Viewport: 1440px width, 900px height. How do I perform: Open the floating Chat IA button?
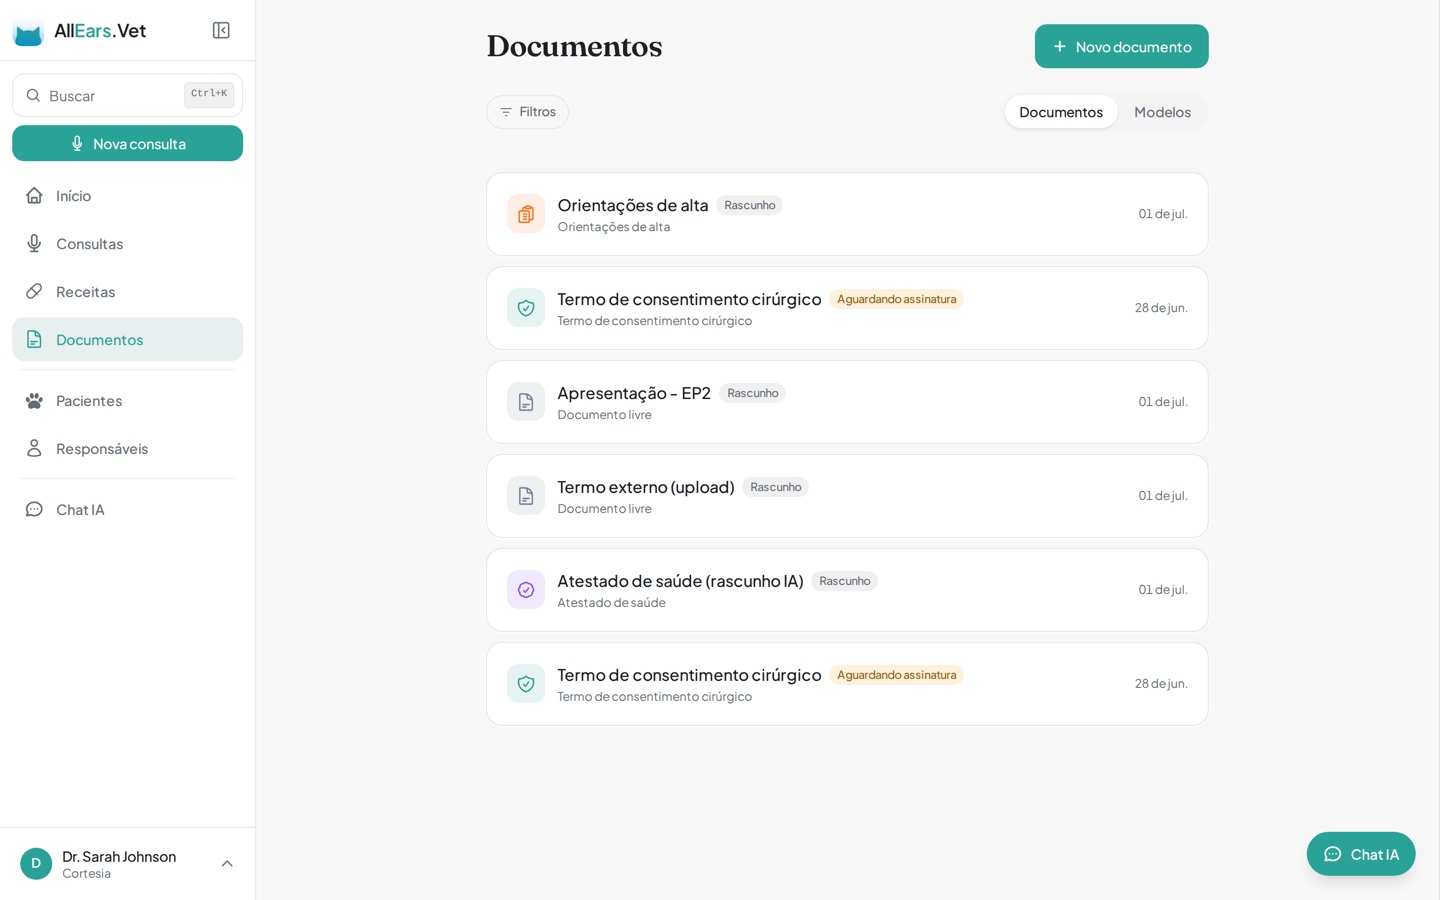point(1360,854)
